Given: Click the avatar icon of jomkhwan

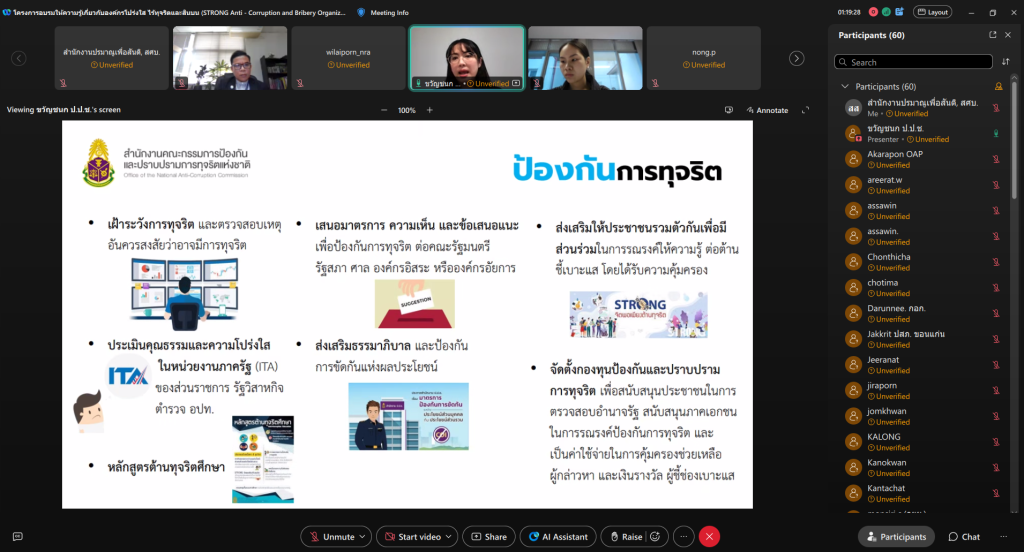Looking at the screenshot, I should click(853, 416).
